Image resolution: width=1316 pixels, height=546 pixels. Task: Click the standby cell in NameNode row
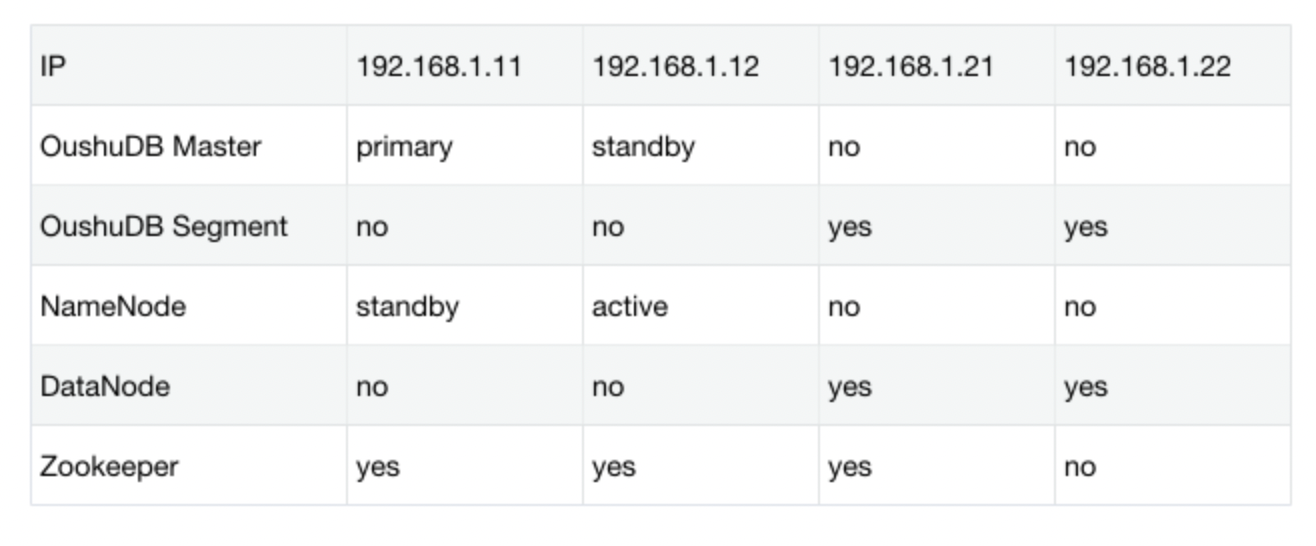[407, 306]
